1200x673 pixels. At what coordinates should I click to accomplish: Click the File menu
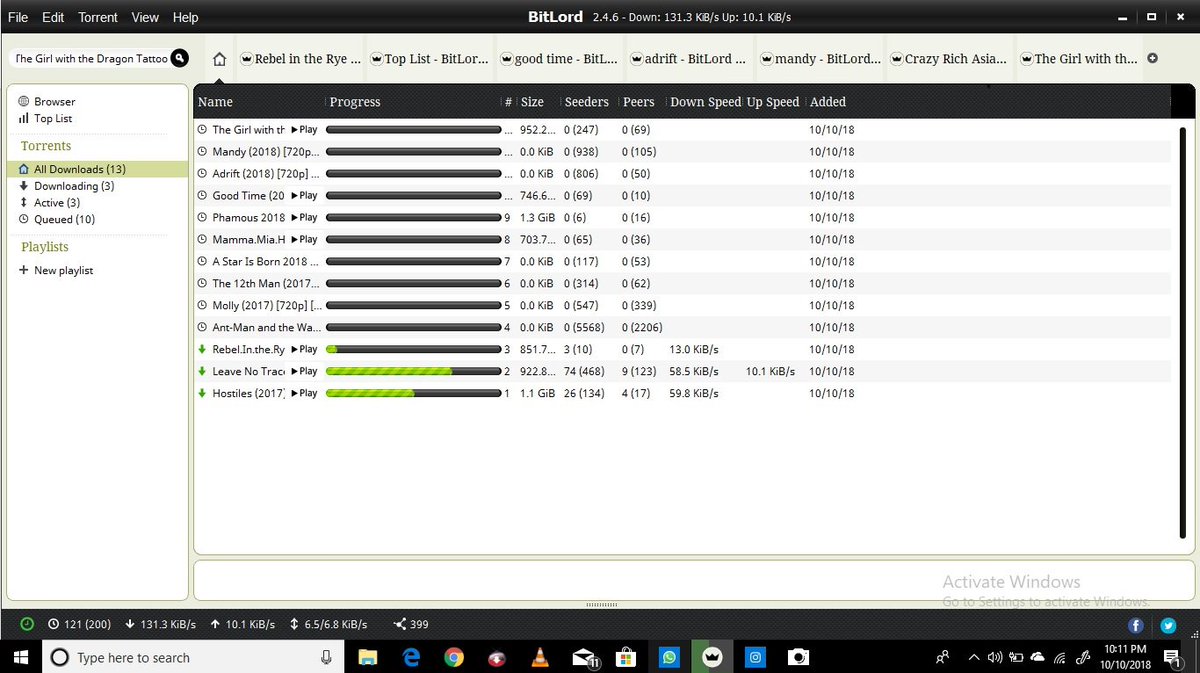click(x=18, y=17)
